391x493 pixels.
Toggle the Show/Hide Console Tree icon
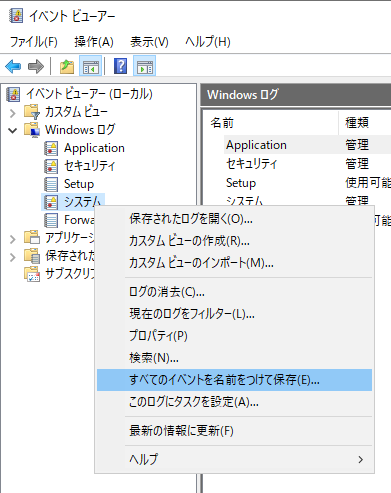point(91,66)
